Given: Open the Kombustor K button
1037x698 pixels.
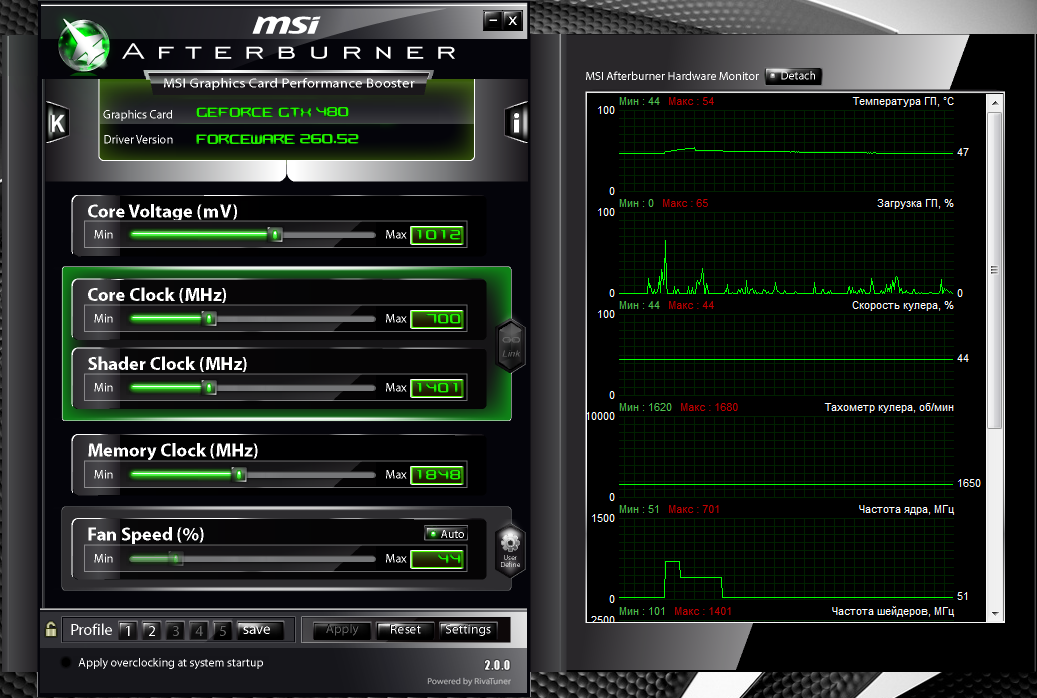Looking at the screenshot, I should (57, 122).
